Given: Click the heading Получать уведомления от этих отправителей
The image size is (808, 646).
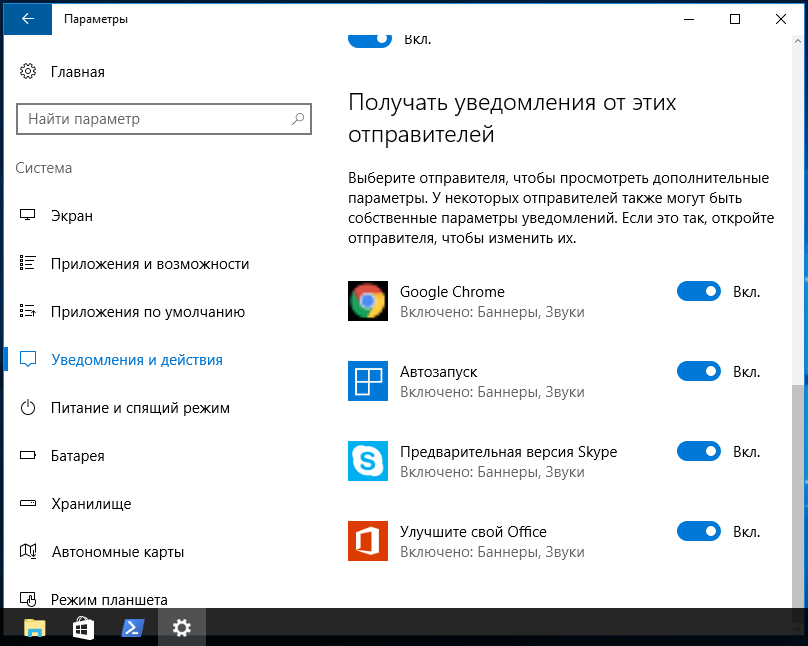Looking at the screenshot, I should [x=512, y=118].
